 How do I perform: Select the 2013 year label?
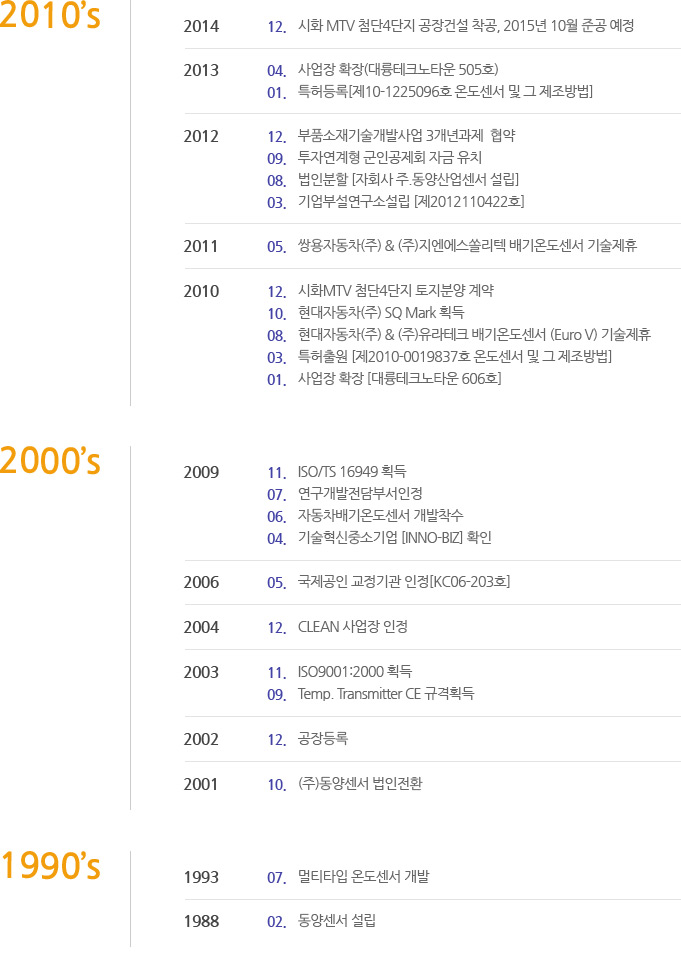point(202,70)
